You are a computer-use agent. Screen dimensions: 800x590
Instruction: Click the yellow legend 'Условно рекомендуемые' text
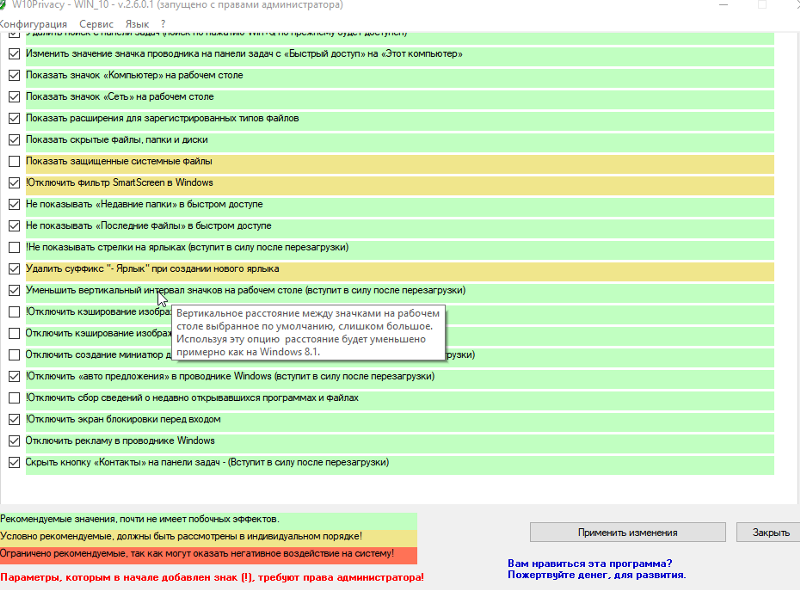click(x=181, y=536)
